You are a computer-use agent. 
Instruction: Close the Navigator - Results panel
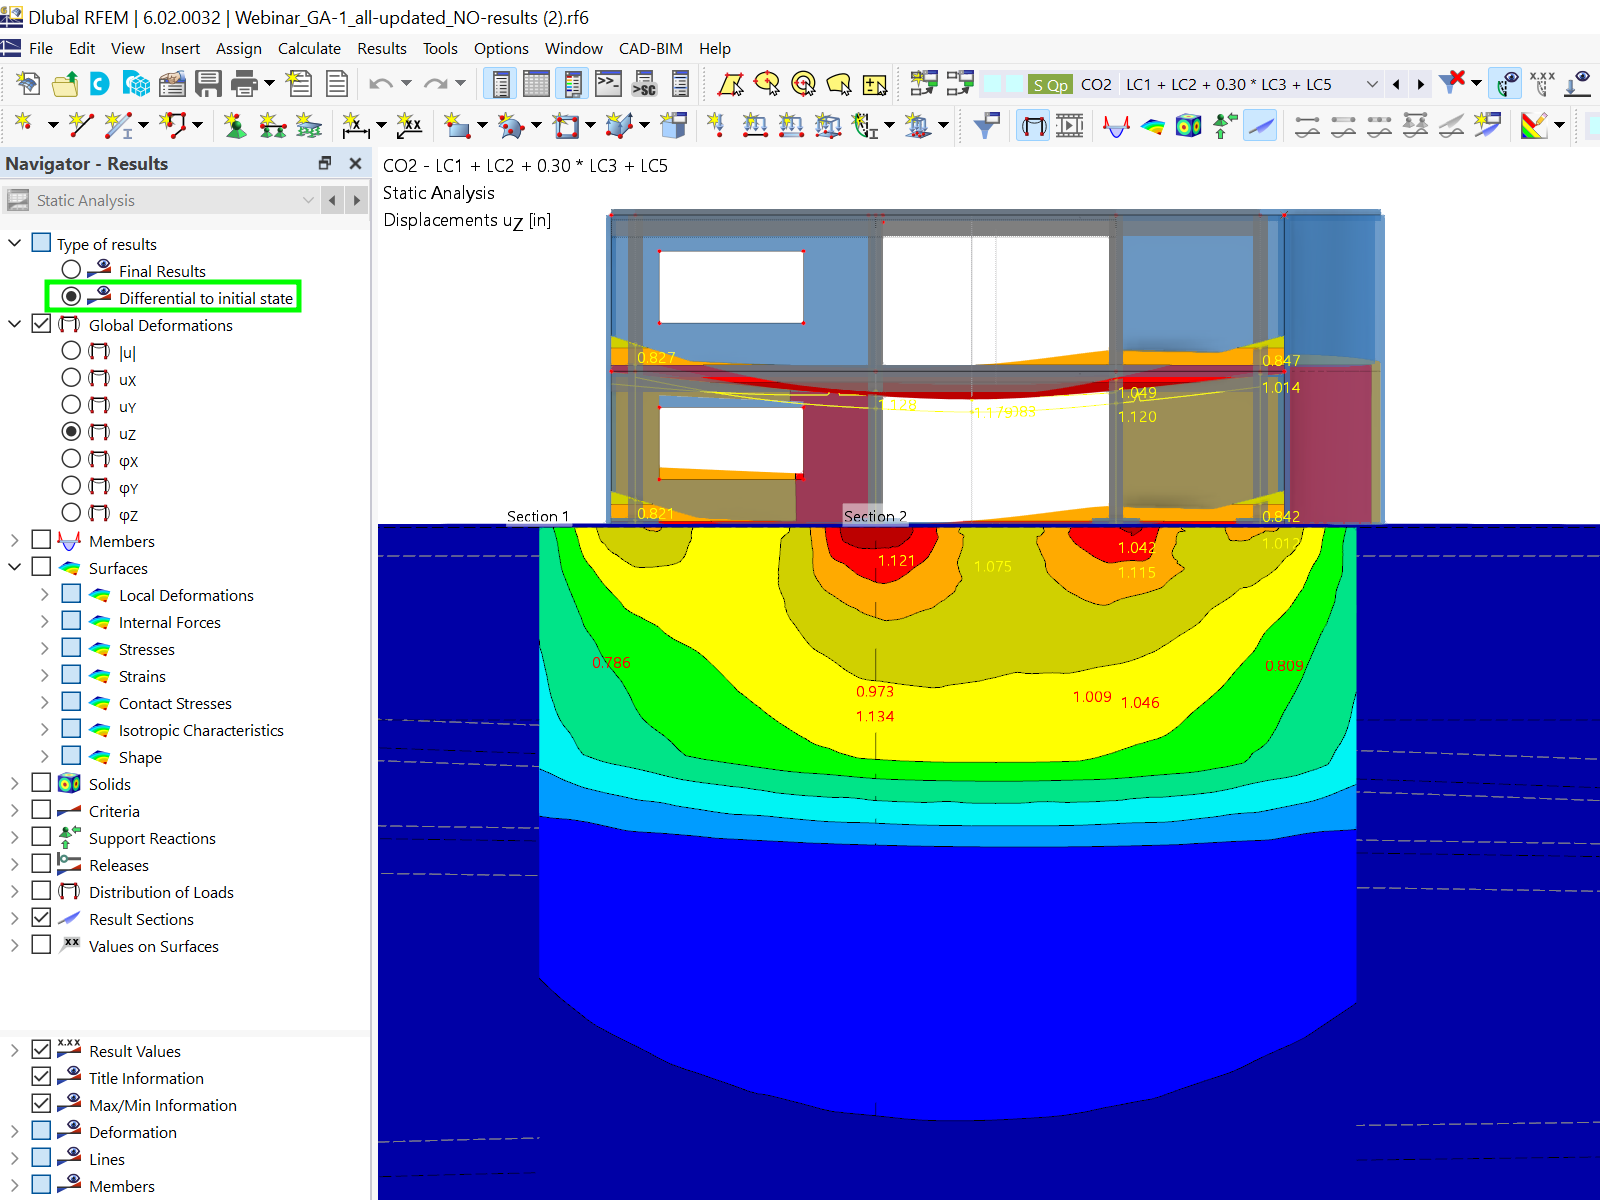click(x=355, y=163)
